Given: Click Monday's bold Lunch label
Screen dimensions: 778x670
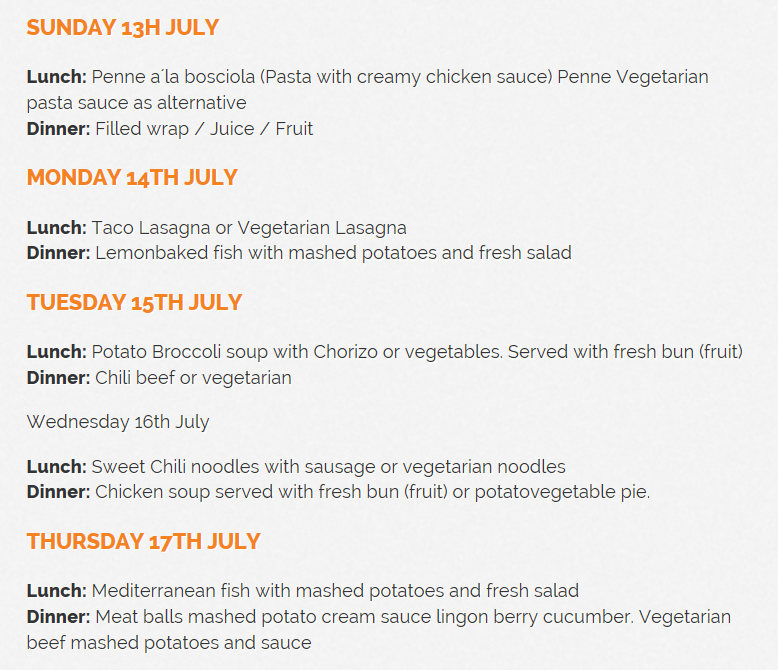Looking at the screenshot, I should (x=57, y=228).
